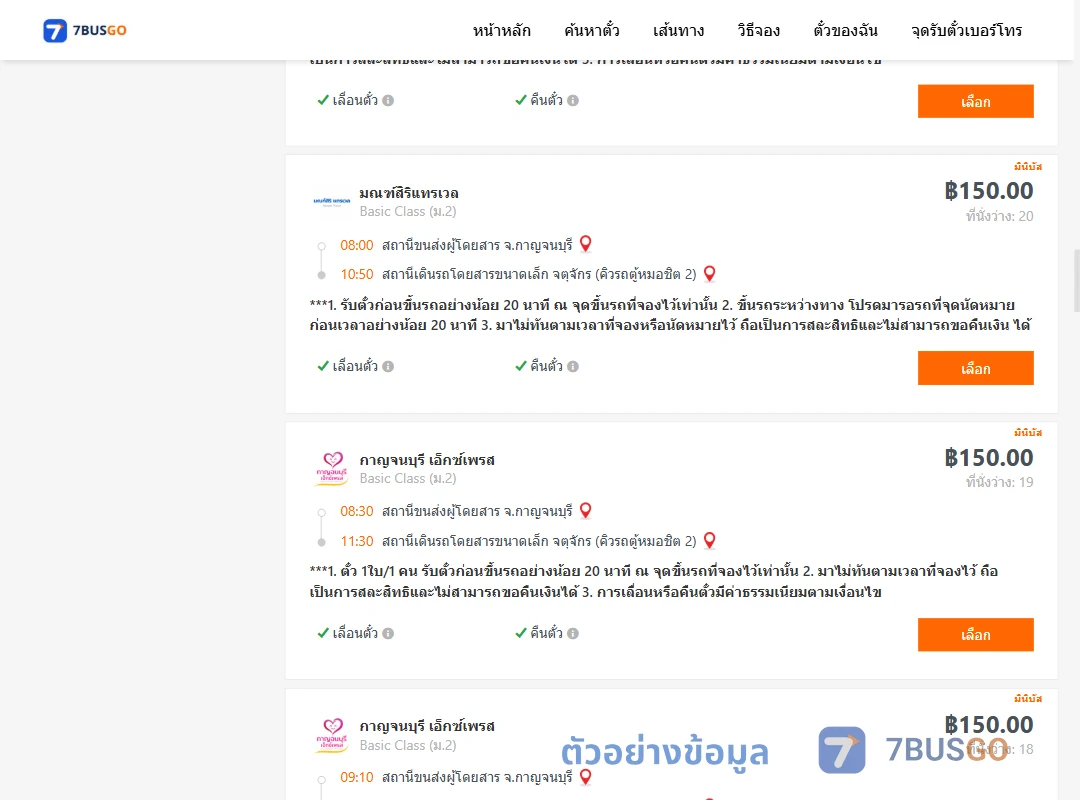This screenshot has height=800, width=1080.
Task: Click the 08:30 departure time
Action: [357, 511]
